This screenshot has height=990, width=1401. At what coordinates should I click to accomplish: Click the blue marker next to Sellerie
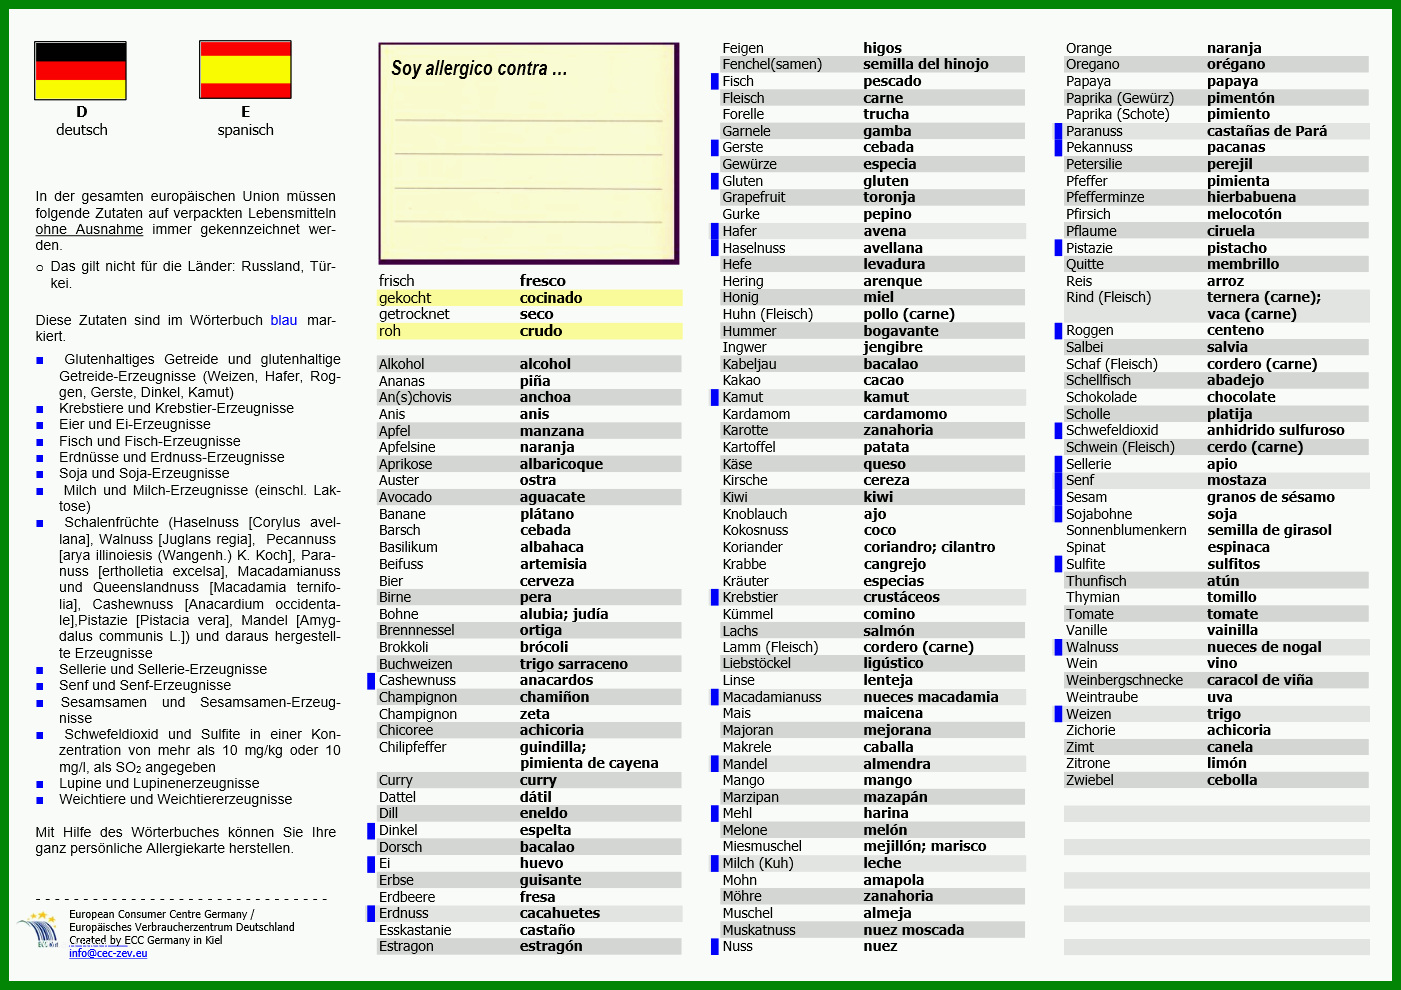point(1058,464)
